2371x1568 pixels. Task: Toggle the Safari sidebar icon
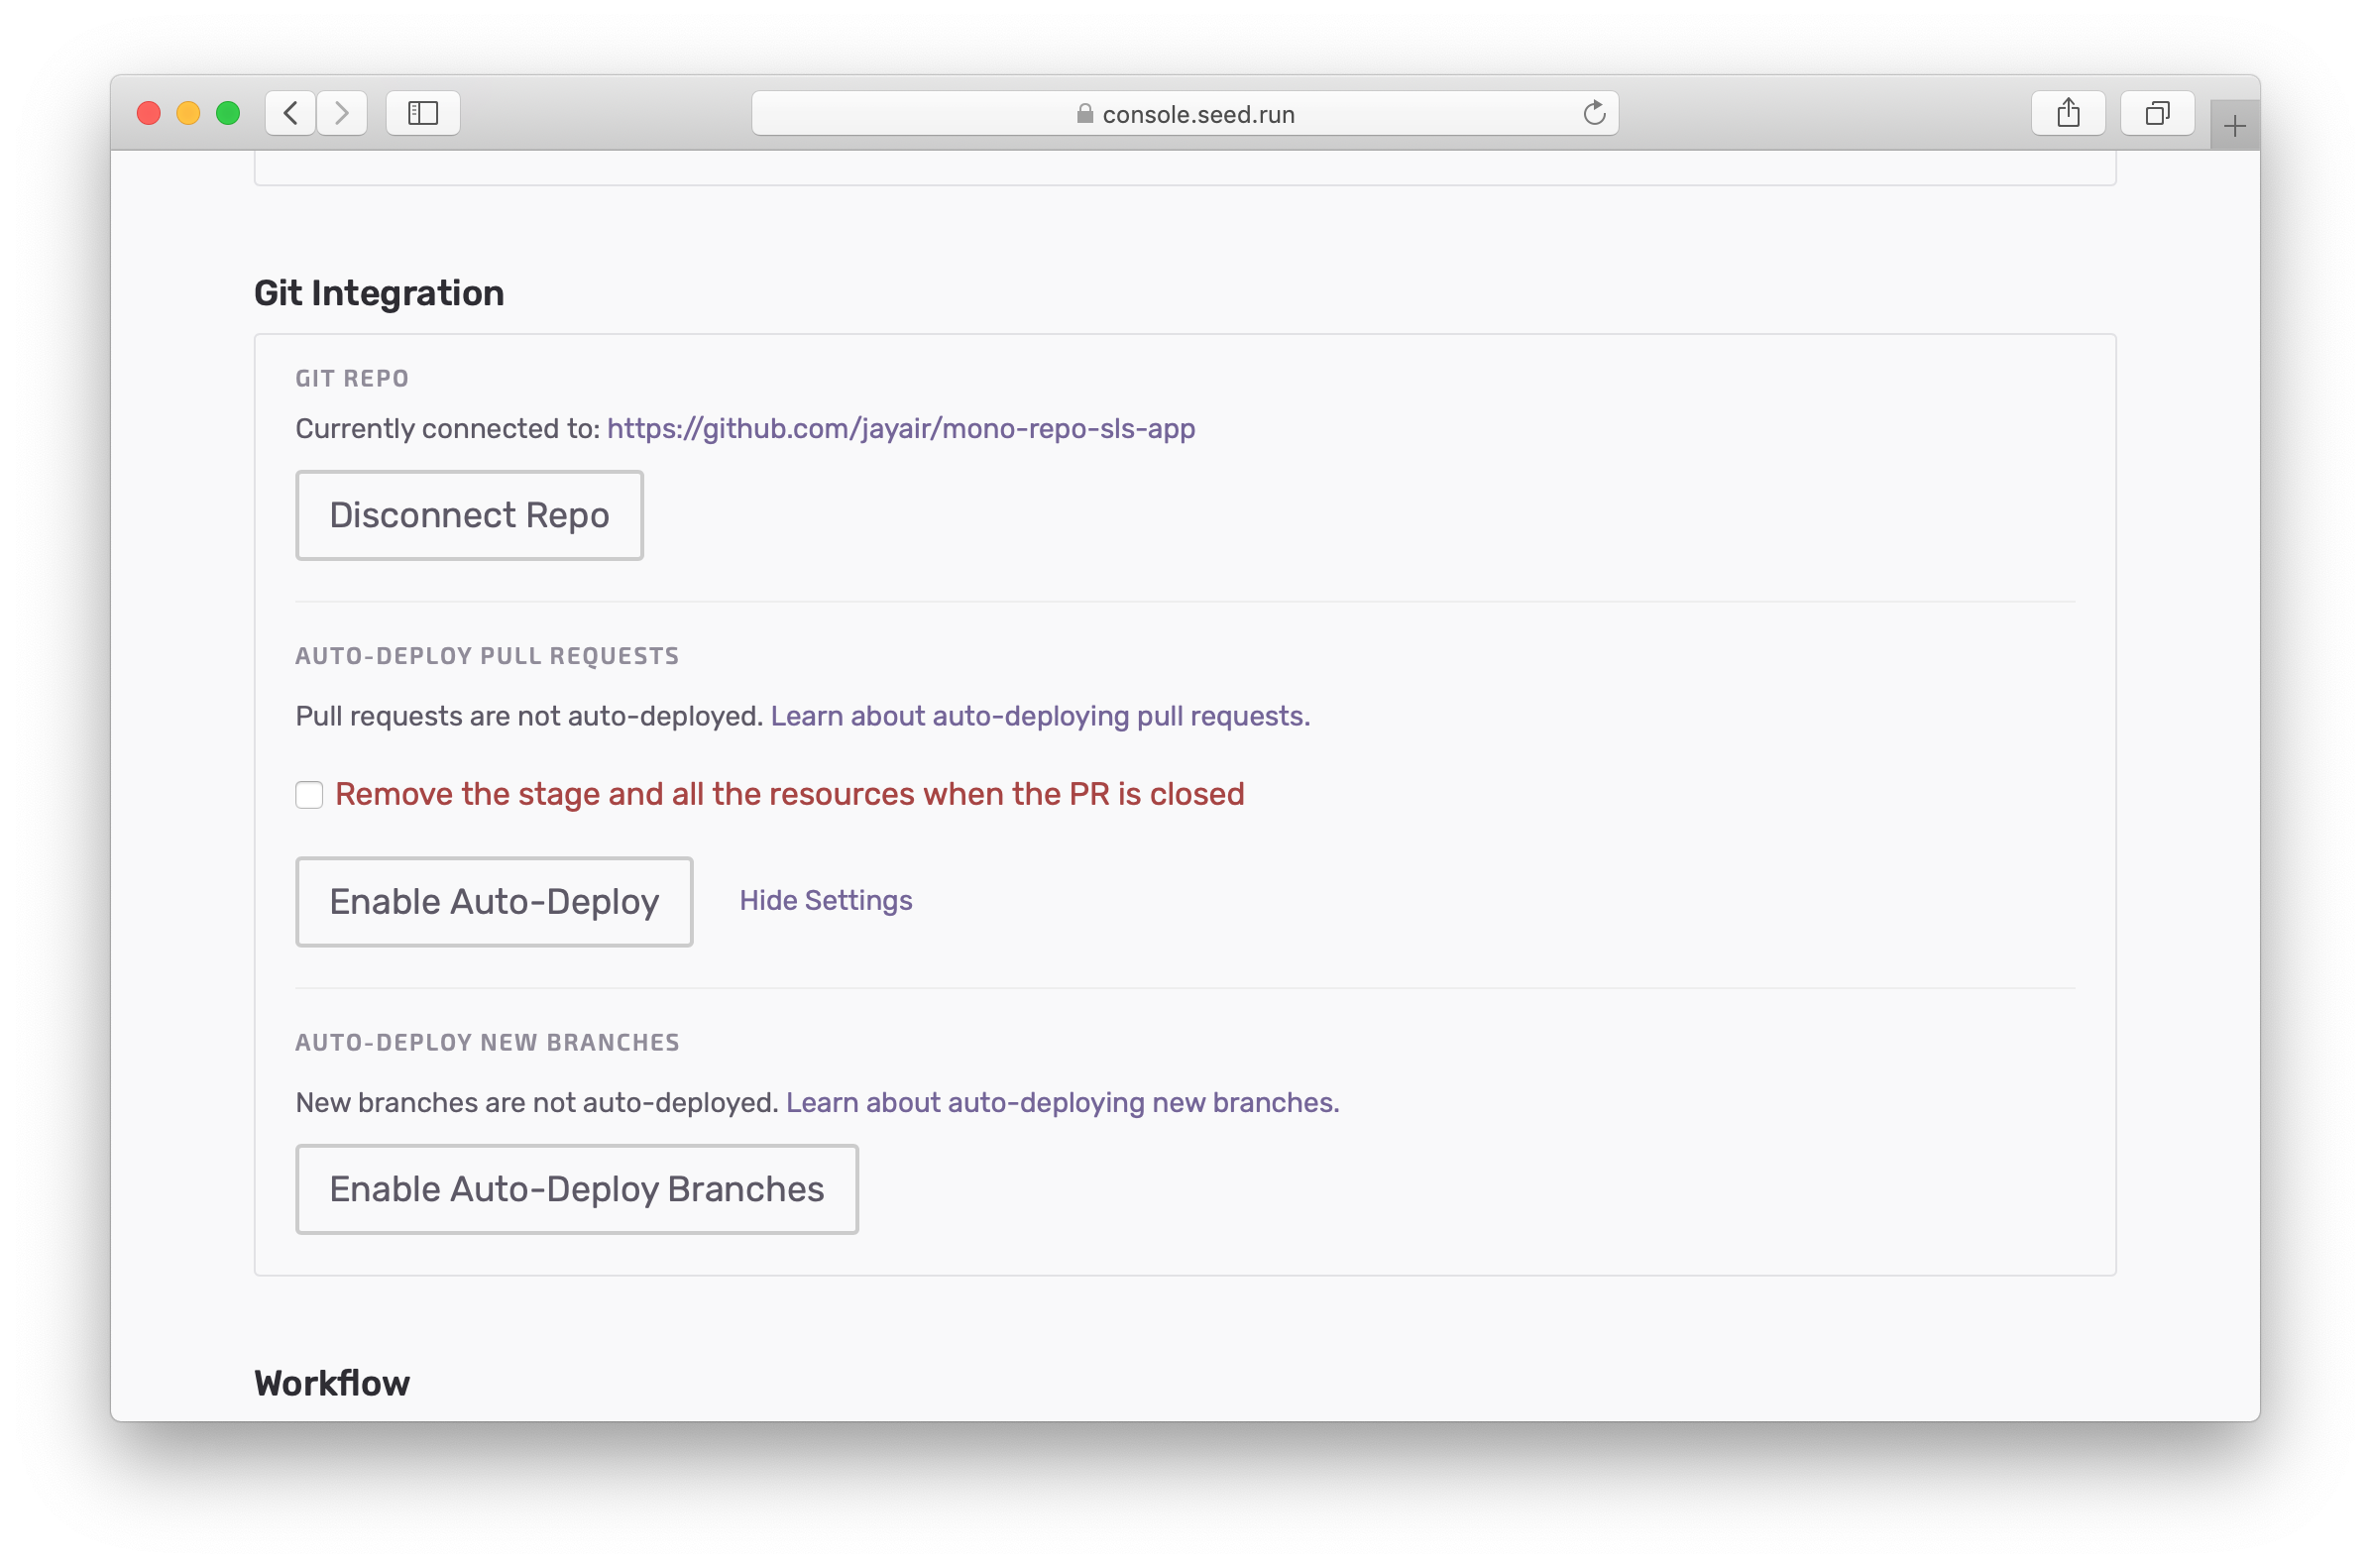(x=423, y=113)
